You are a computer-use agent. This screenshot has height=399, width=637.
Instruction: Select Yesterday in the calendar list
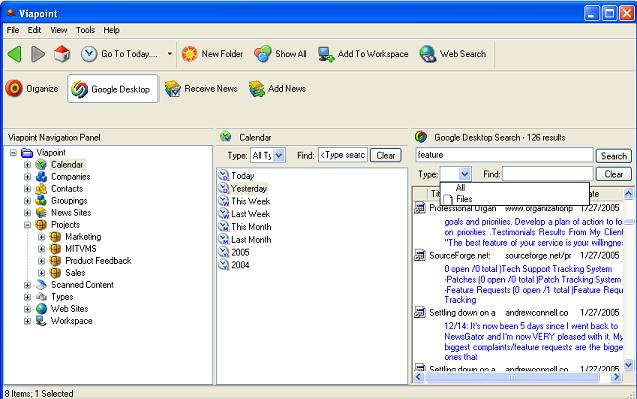(x=248, y=189)
